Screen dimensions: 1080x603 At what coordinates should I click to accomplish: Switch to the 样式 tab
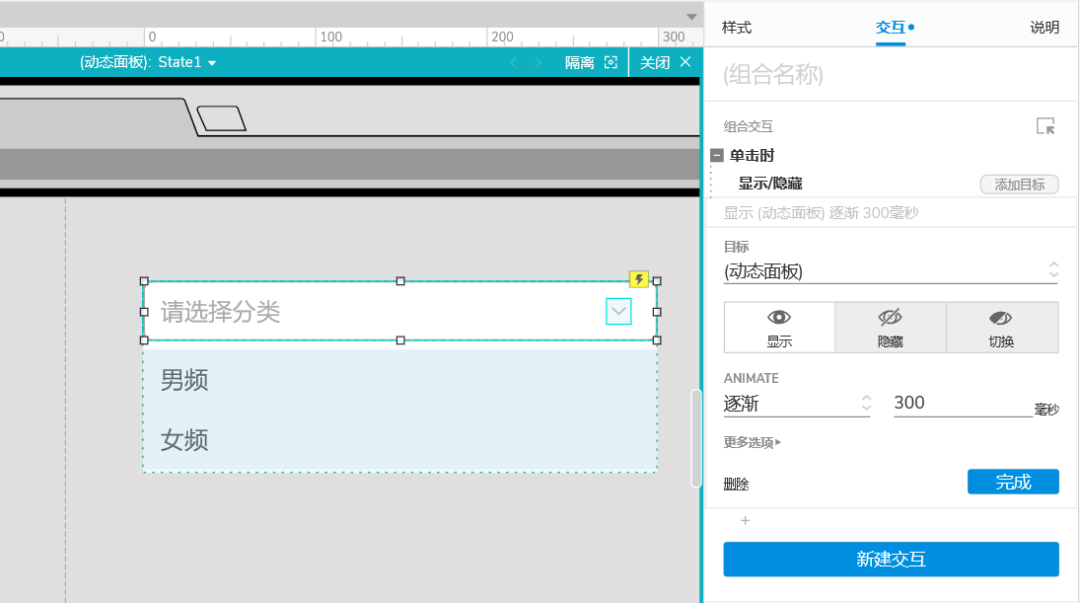coord(736,28)
